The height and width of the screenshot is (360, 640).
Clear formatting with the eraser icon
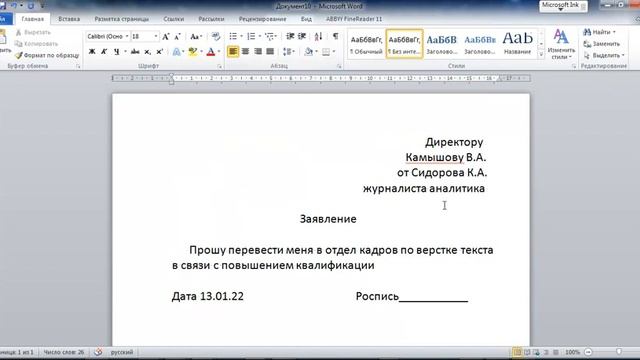click(x=216, y=37)
